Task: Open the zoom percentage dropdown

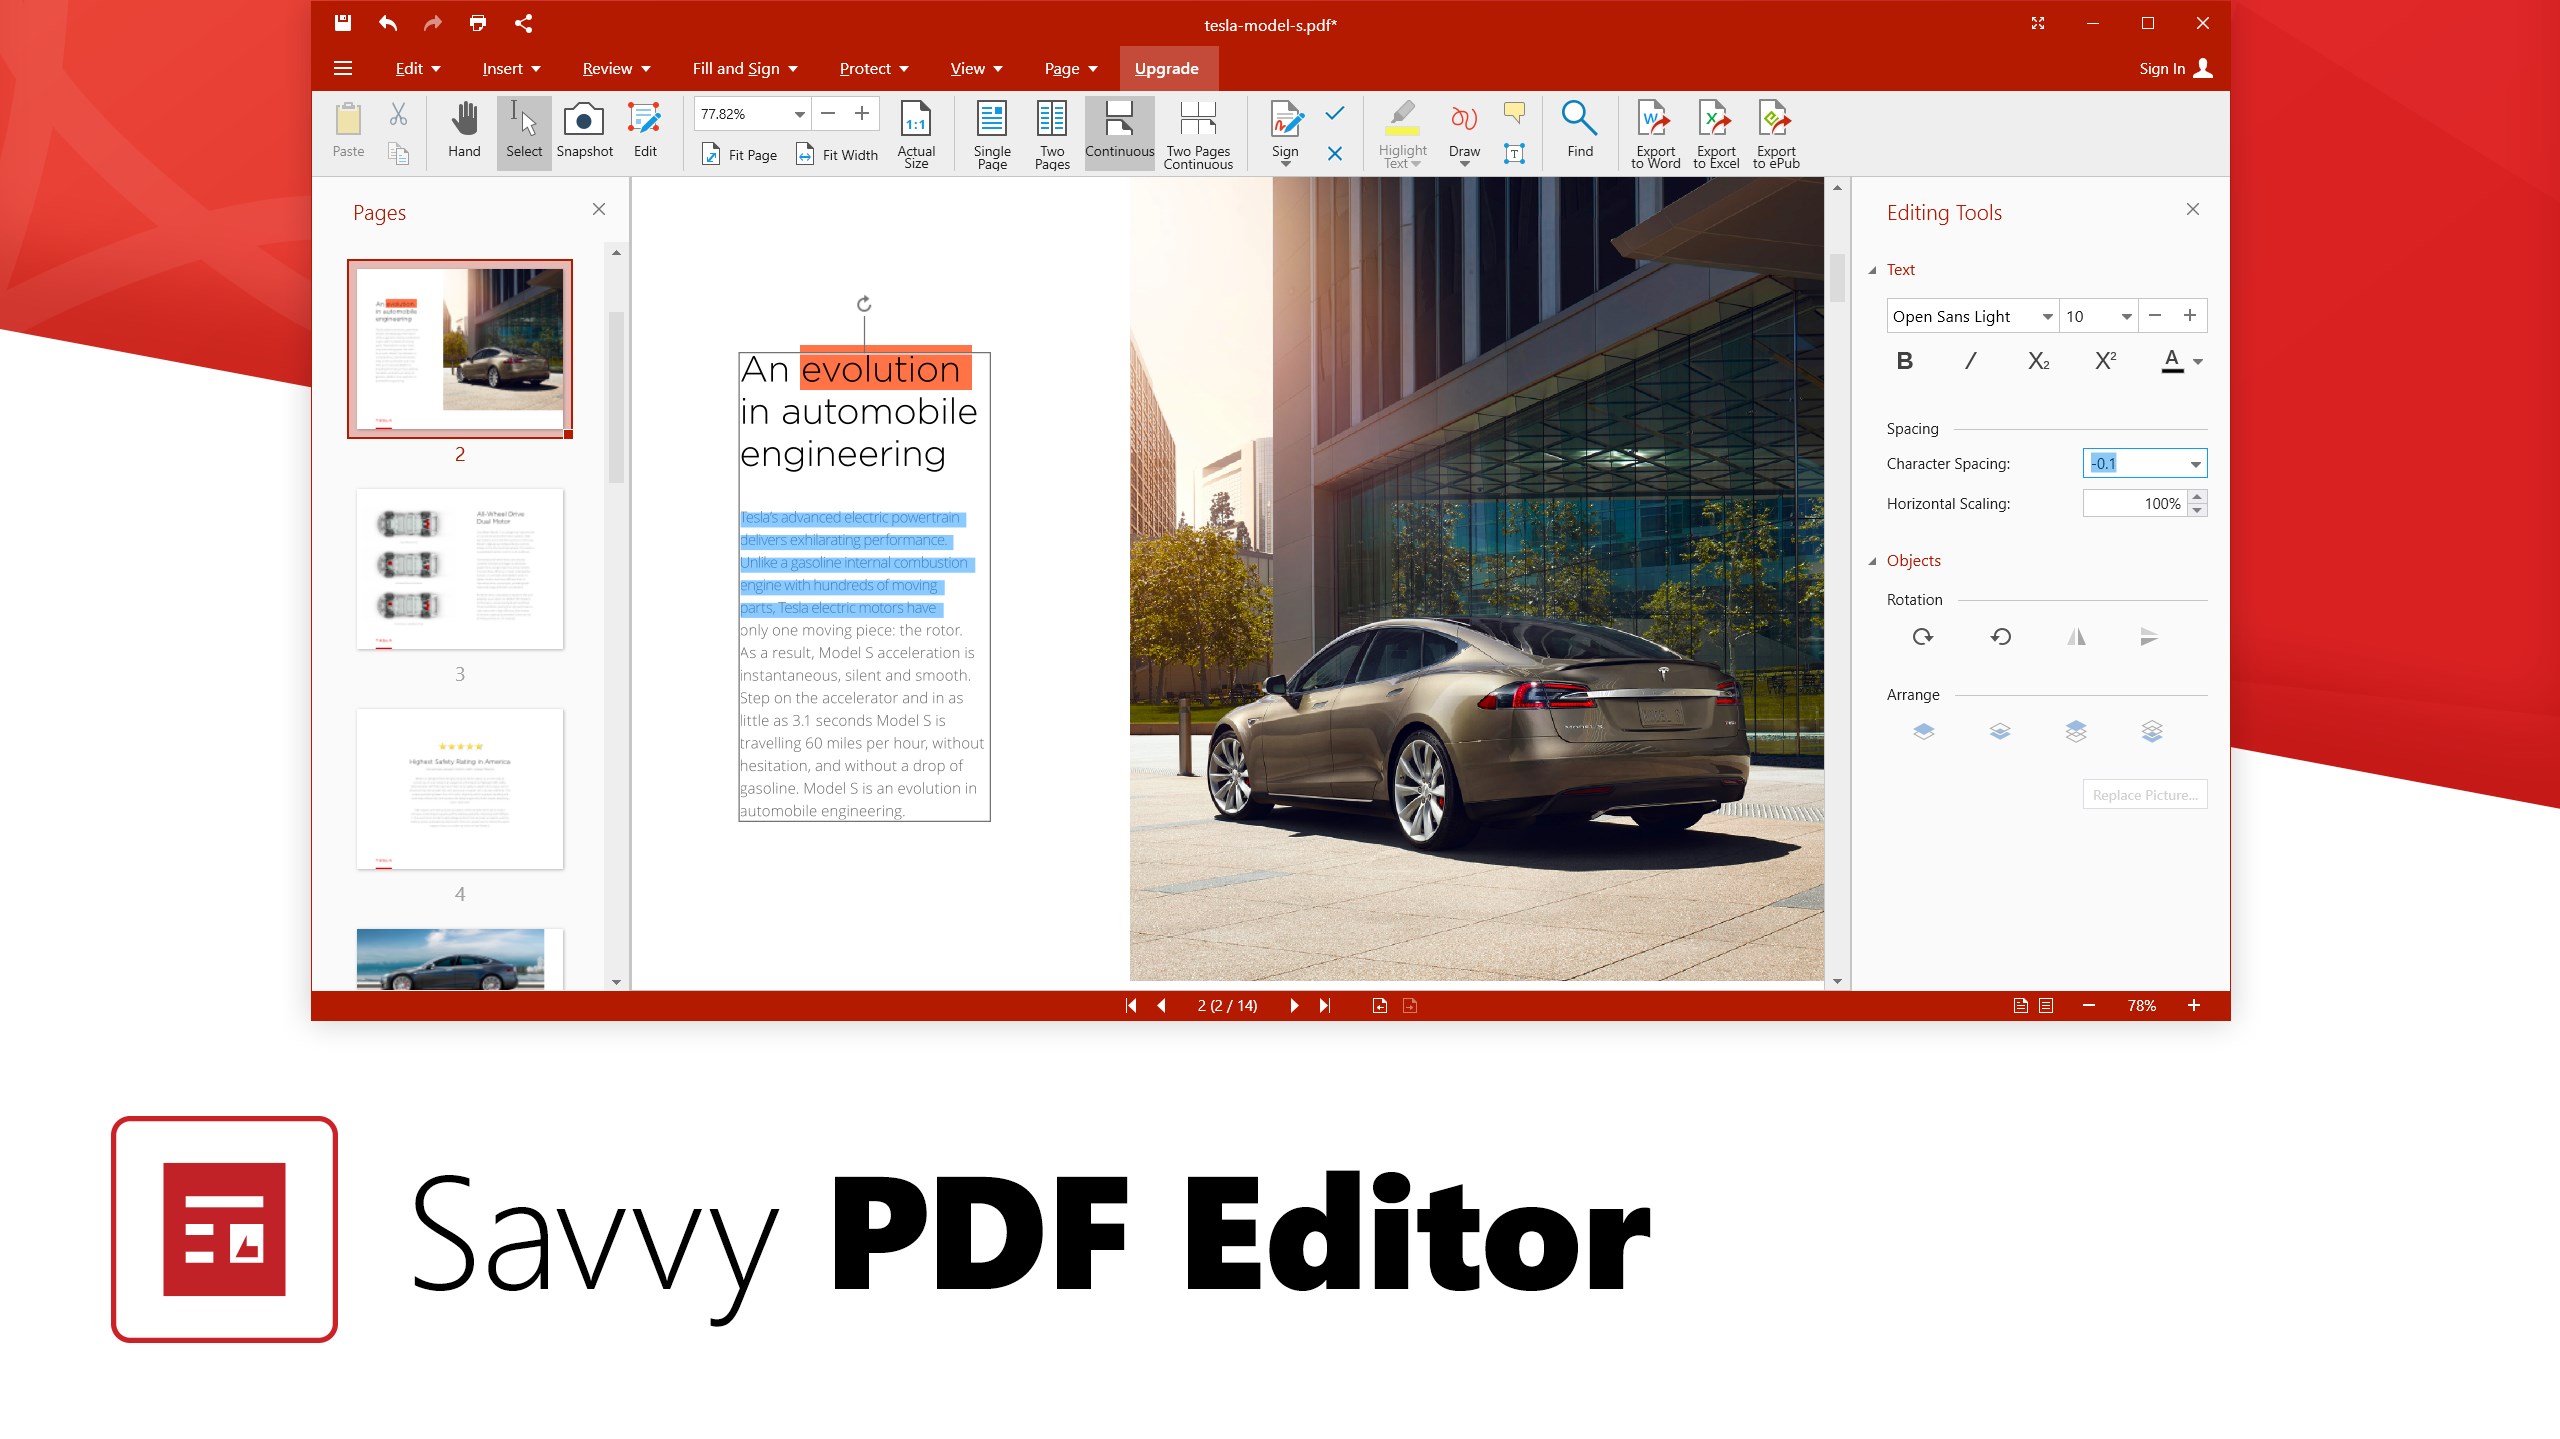Action: (799, 114)
